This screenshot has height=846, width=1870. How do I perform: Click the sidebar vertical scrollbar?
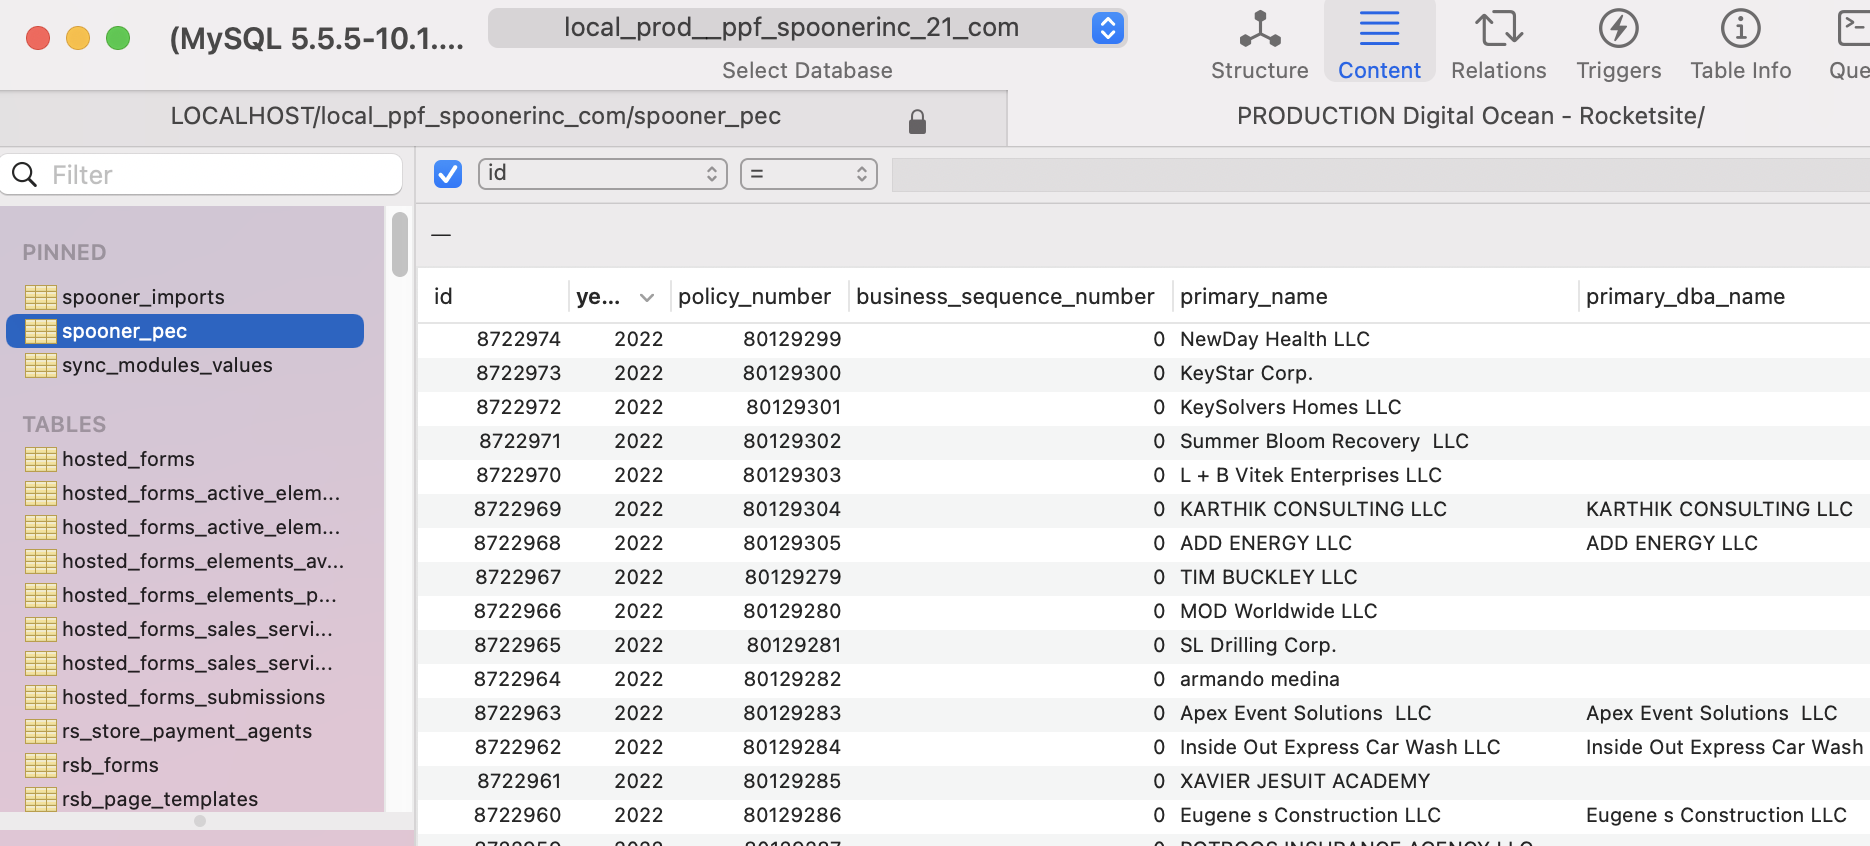tap(400, 244)
